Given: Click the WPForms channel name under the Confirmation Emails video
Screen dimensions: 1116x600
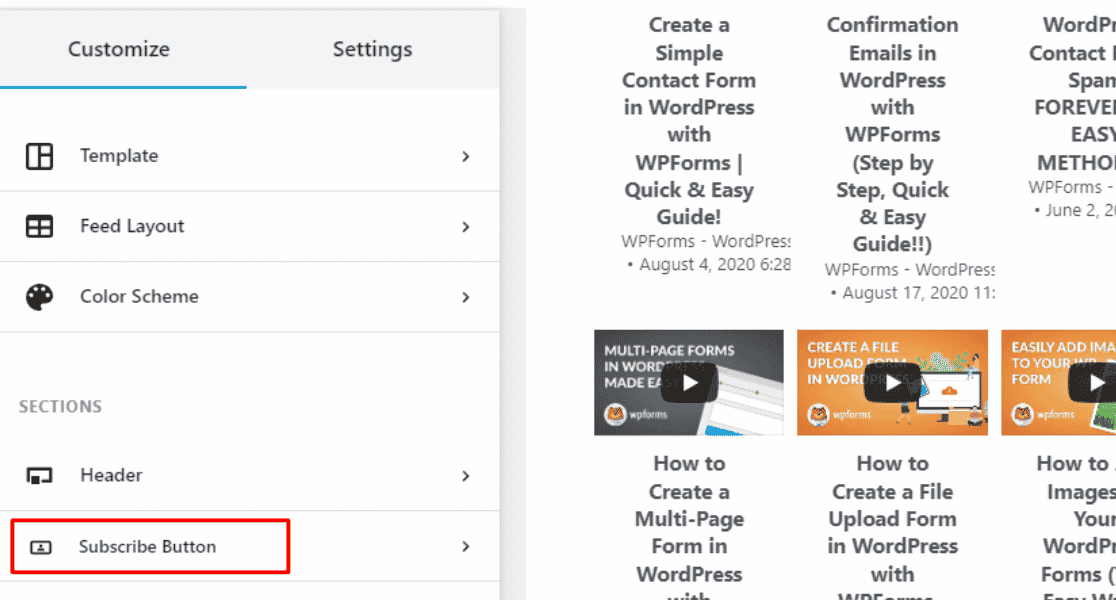Looking at the screenshot, I should pyautogui.click(x=910, y=270).
